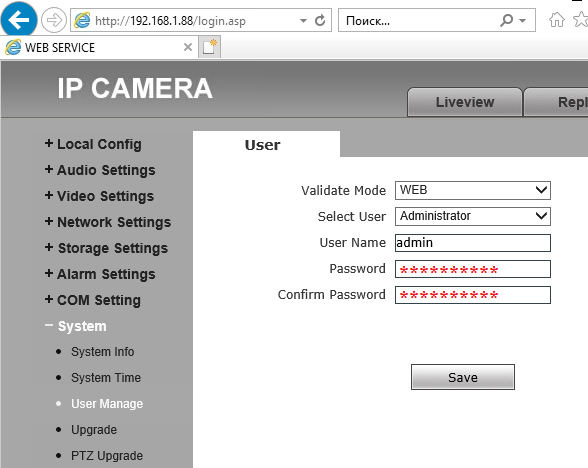Click the search magnifier icon
588x468 pixels.
pos(507,20)
